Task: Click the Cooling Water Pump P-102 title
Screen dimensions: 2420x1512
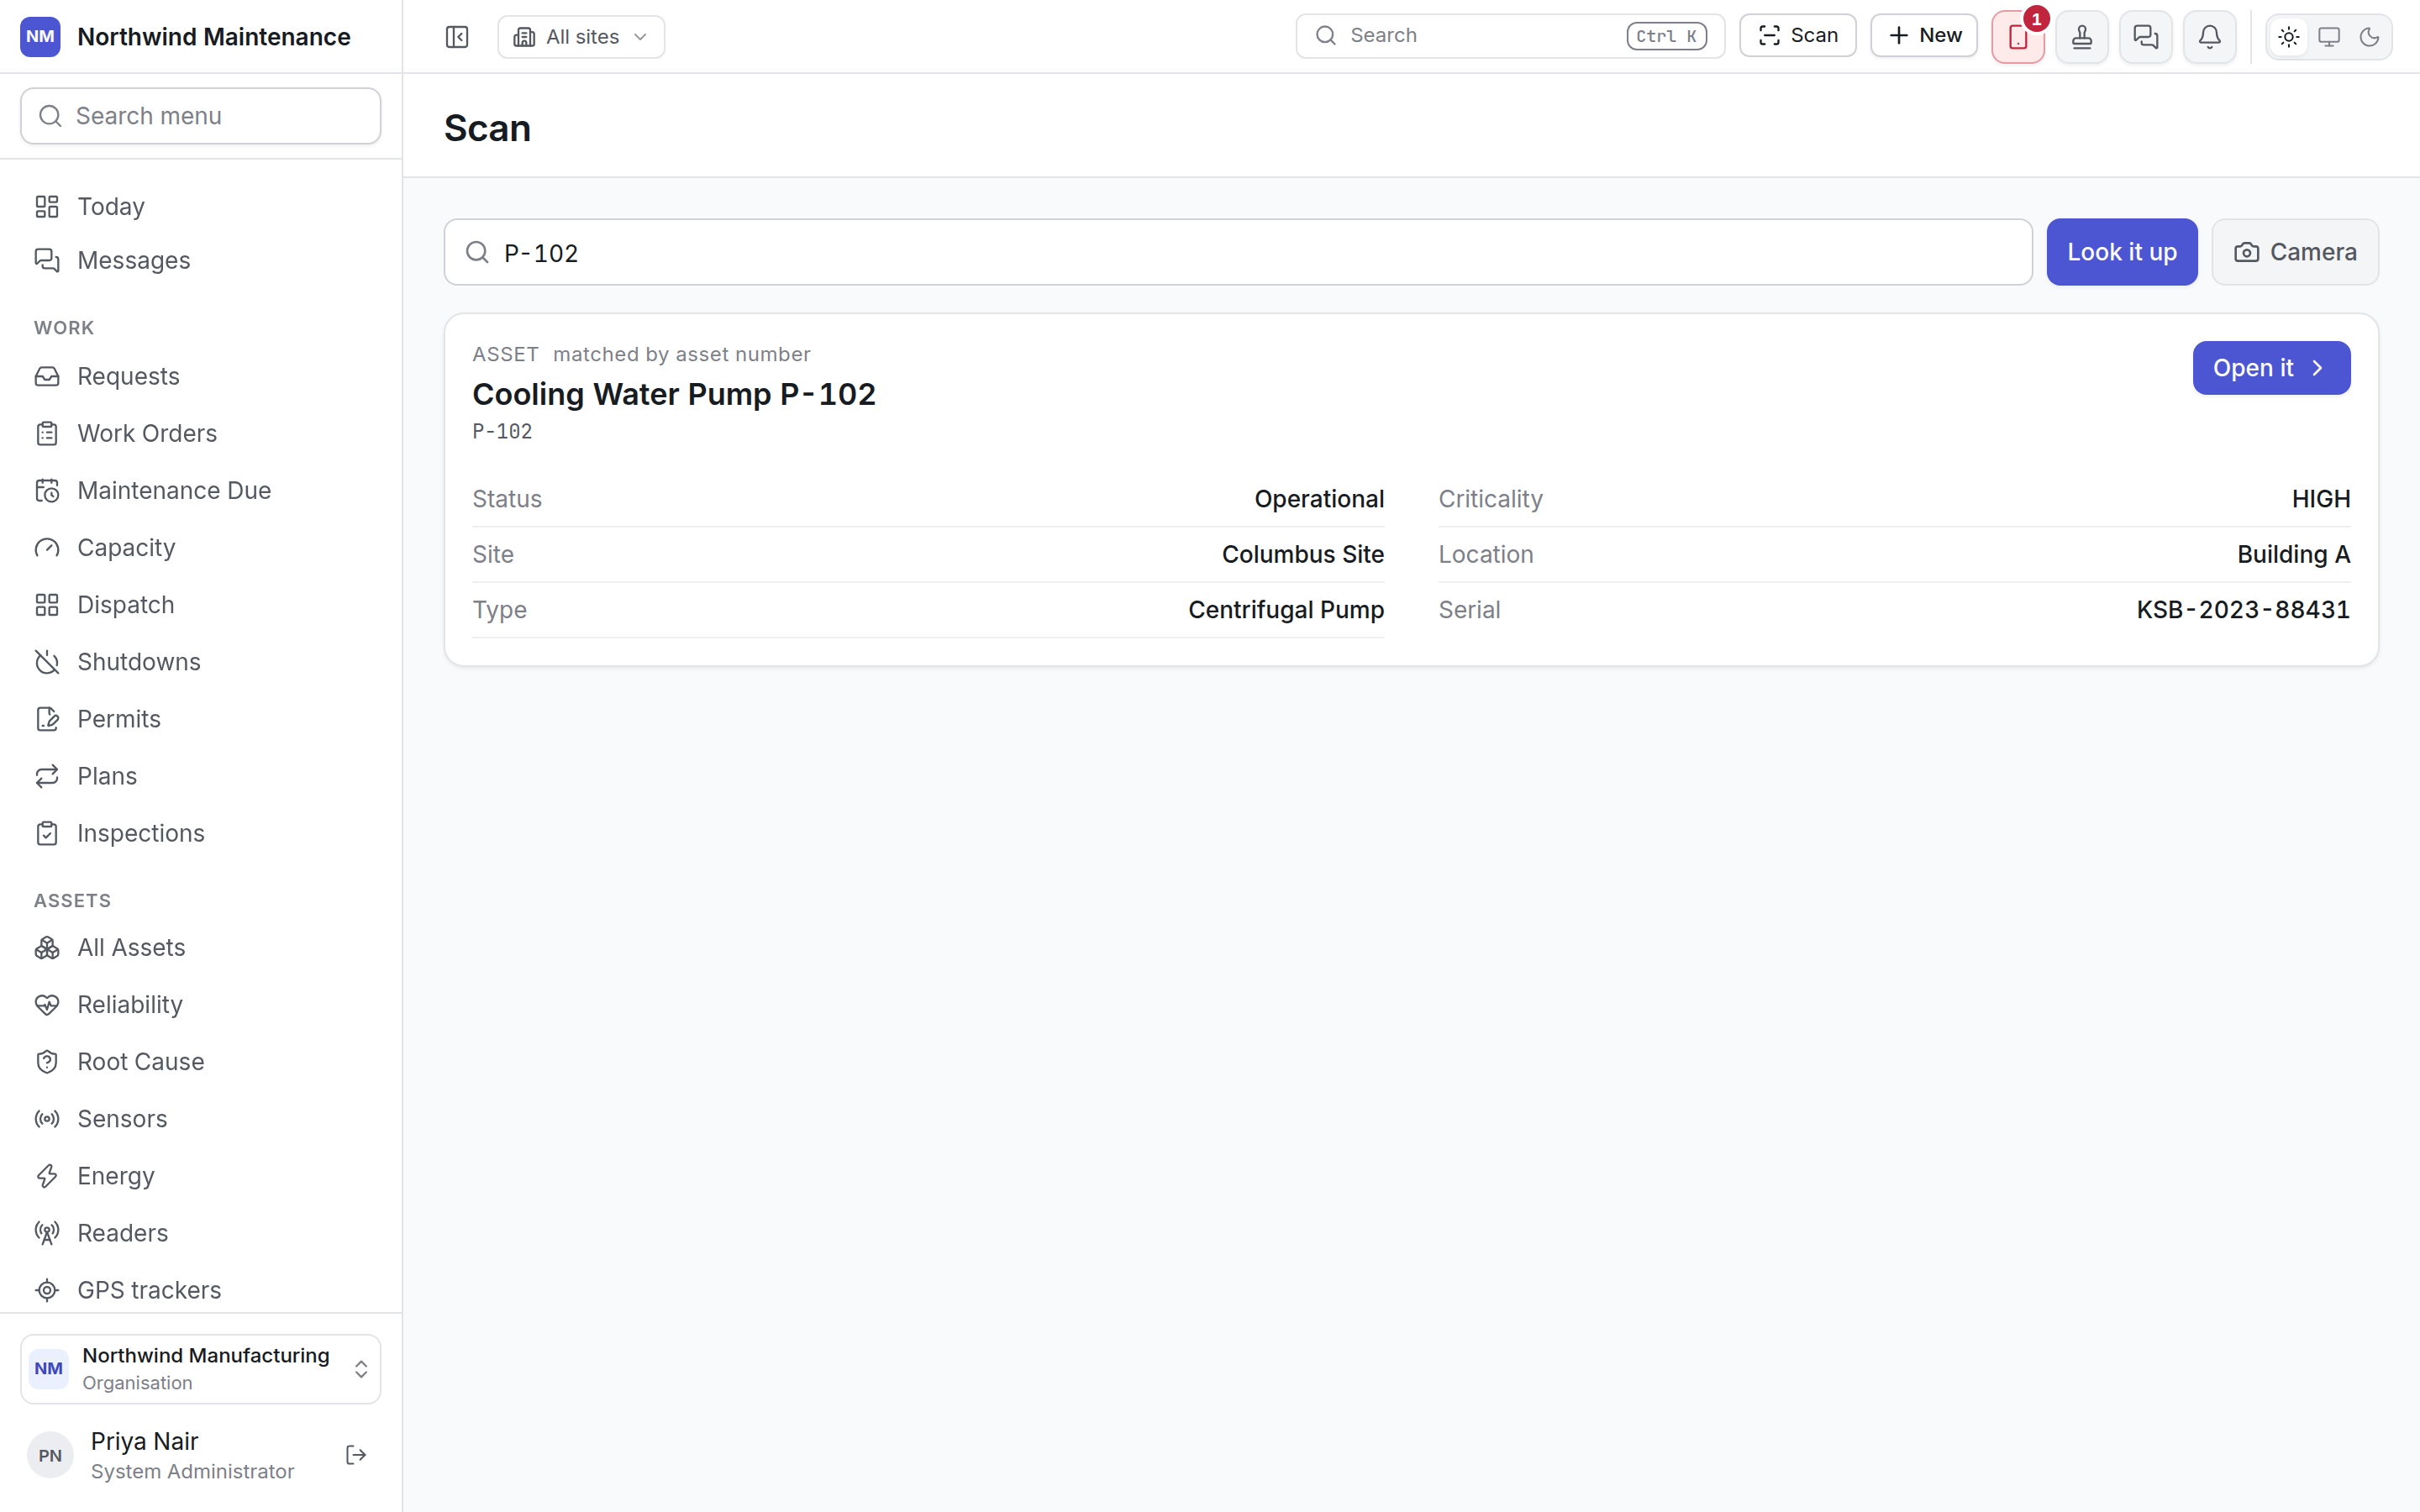Action: (x=674, y=394)
